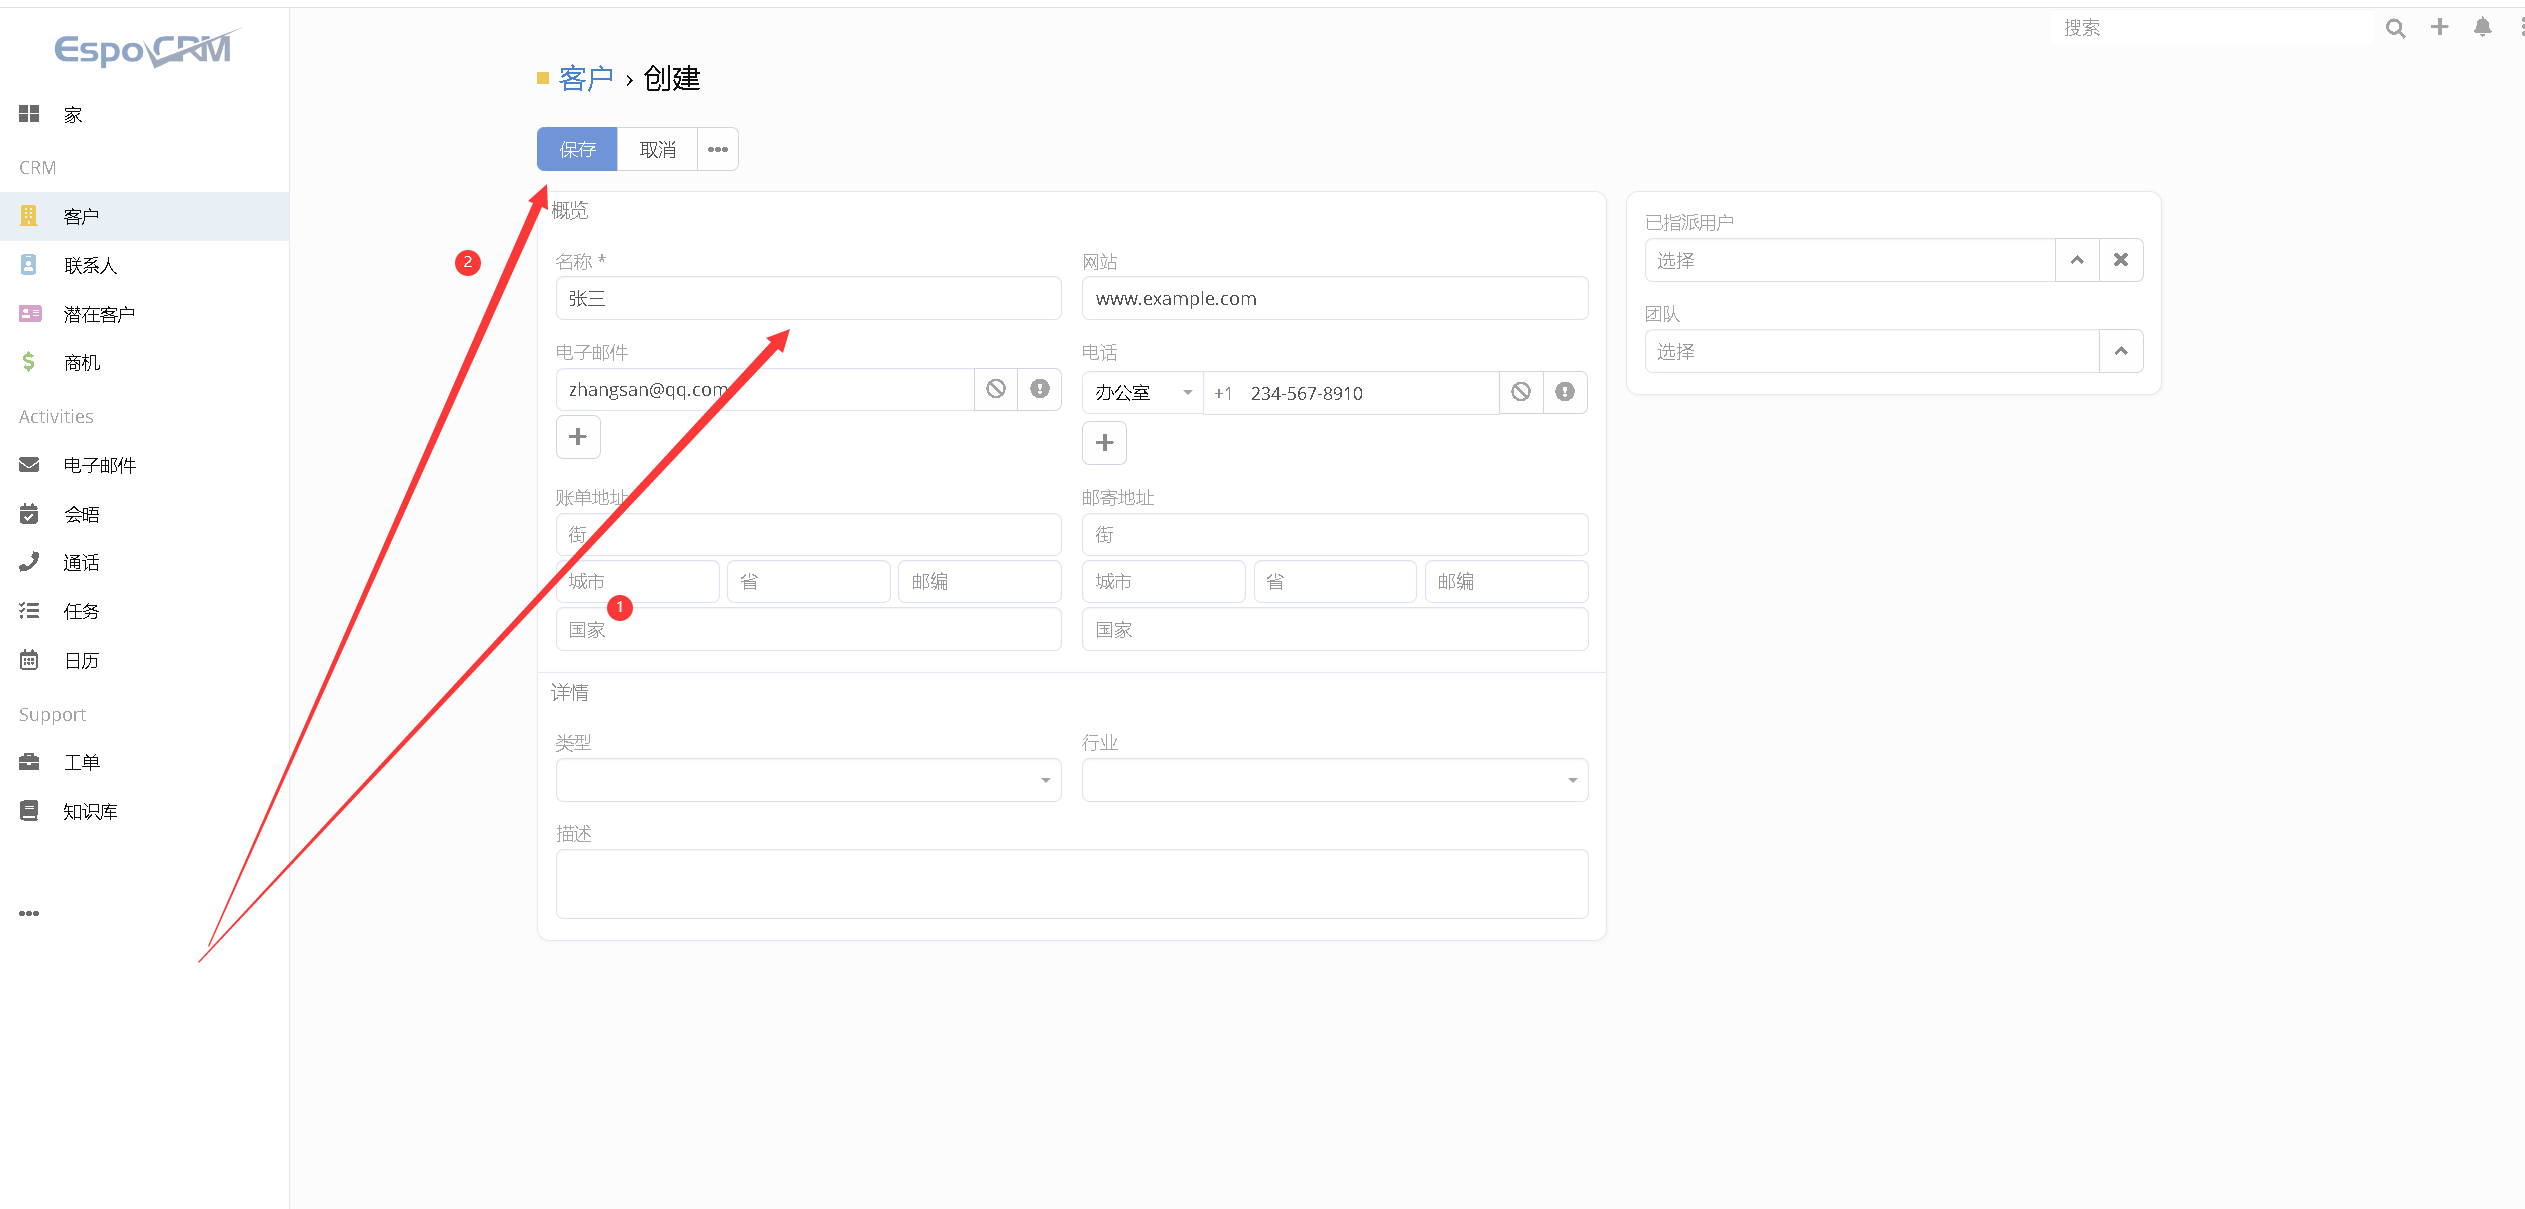Add another email address with plus button
Screen dimensions: 2525x1209
[x=578, y=437]
